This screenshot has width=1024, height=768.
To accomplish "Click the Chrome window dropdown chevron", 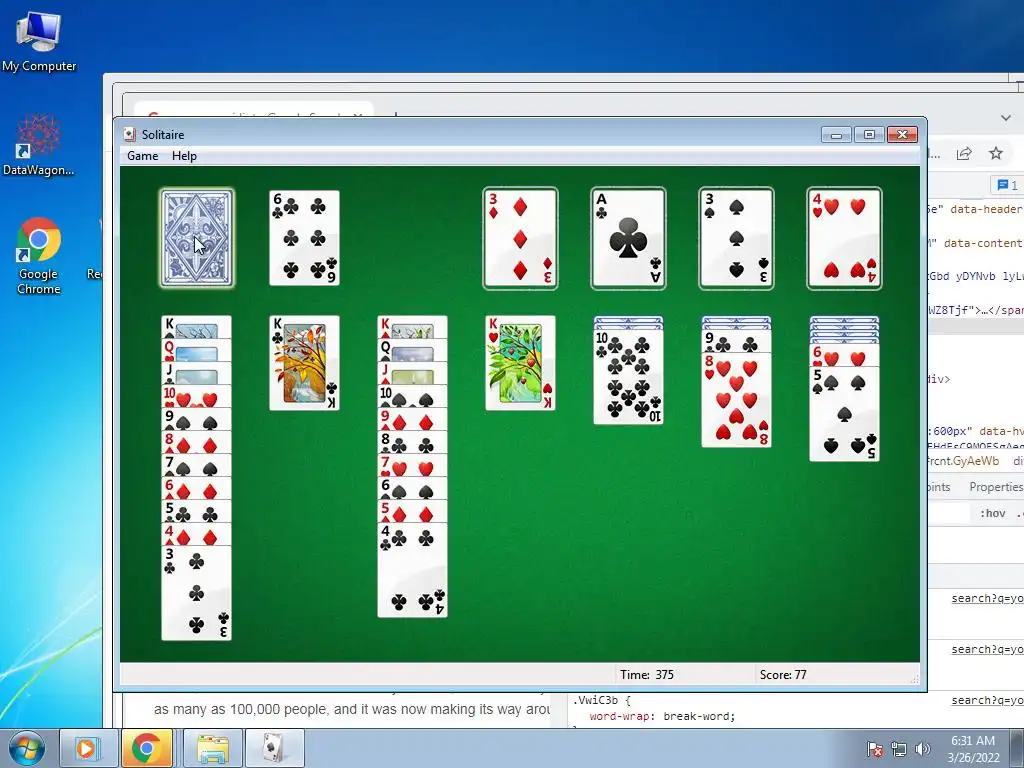I will 1006,118.
